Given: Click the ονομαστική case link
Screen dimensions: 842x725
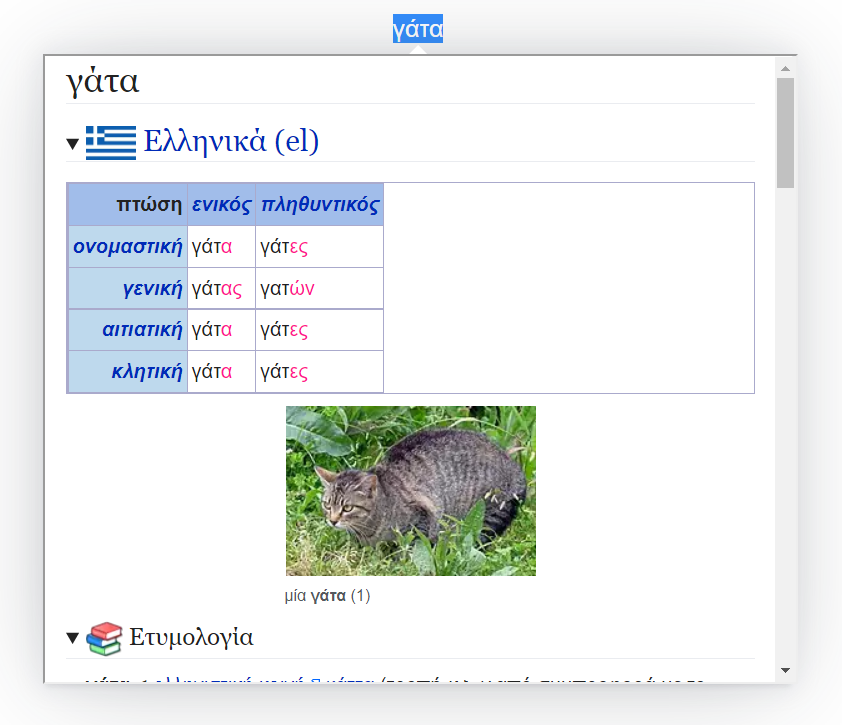Looking at the screenshot, I should pyautogui.click(x=127, y=246).
